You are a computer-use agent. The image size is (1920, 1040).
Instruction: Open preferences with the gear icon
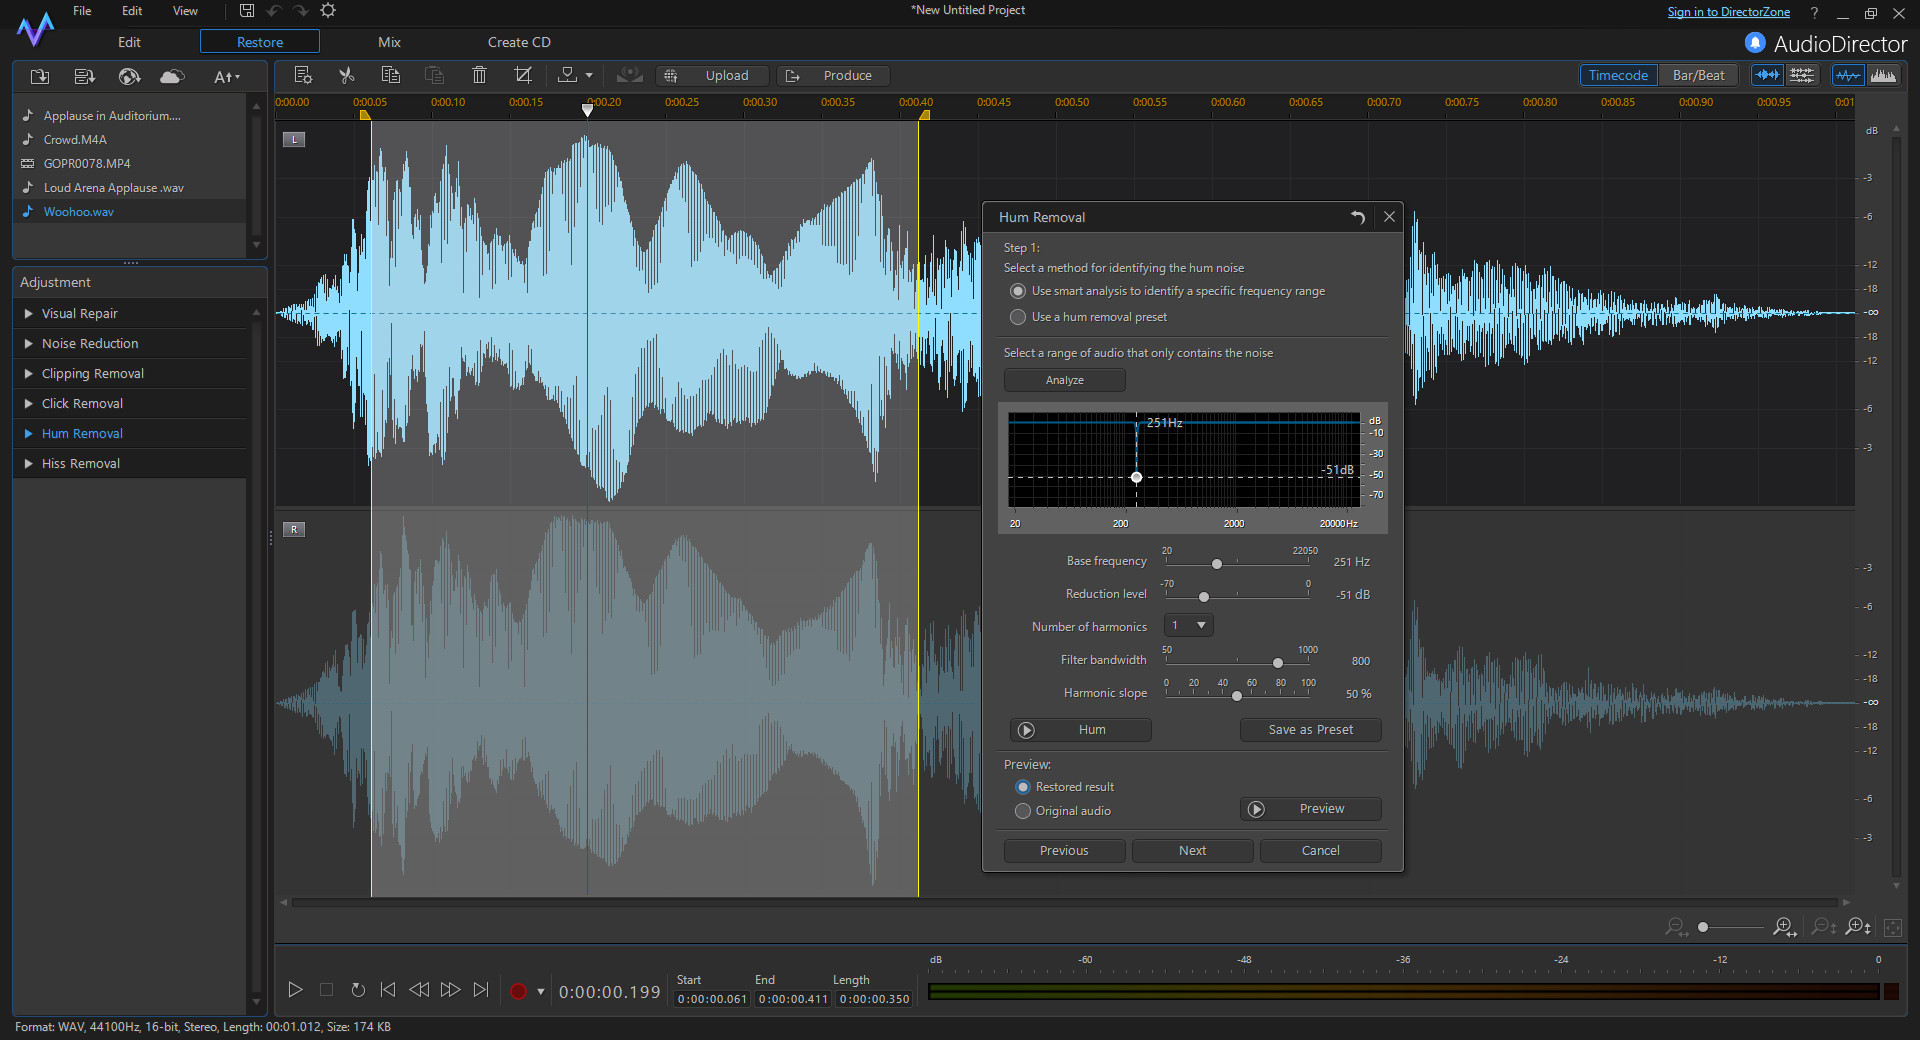pos(328,11)
